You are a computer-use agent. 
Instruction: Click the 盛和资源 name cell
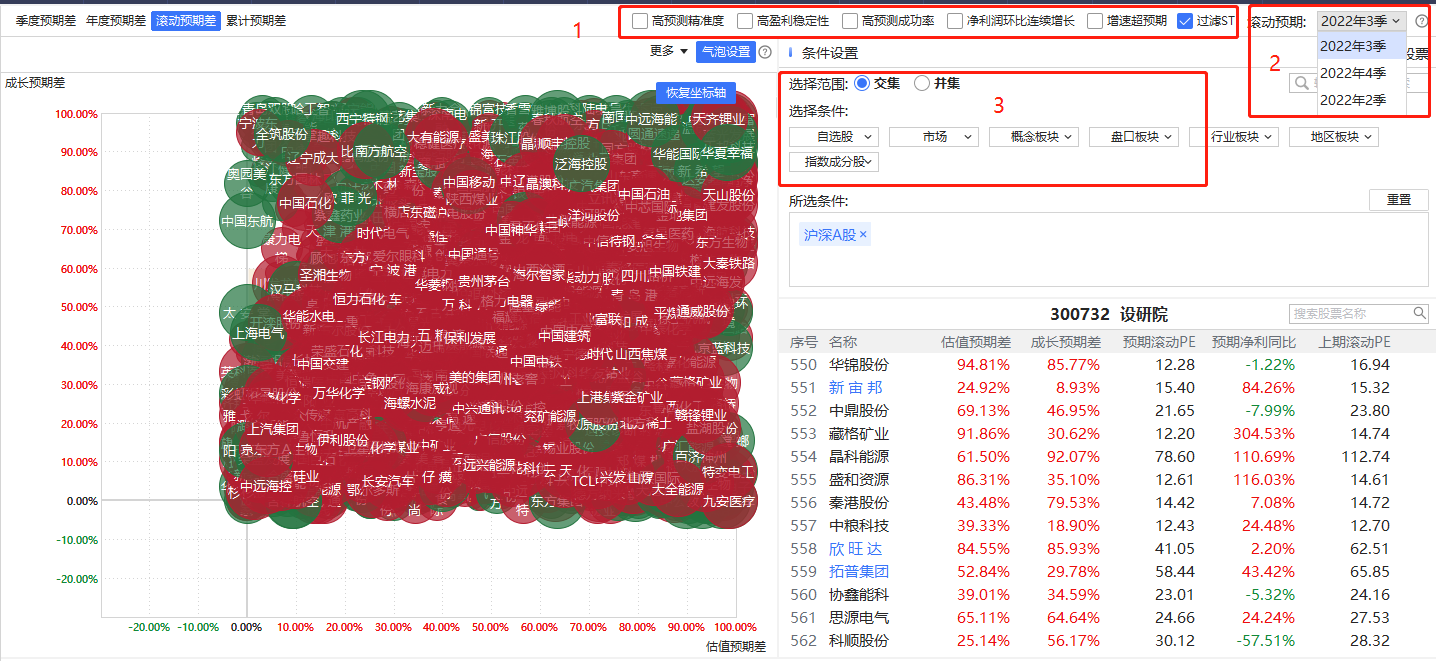[x=859, y=480]
